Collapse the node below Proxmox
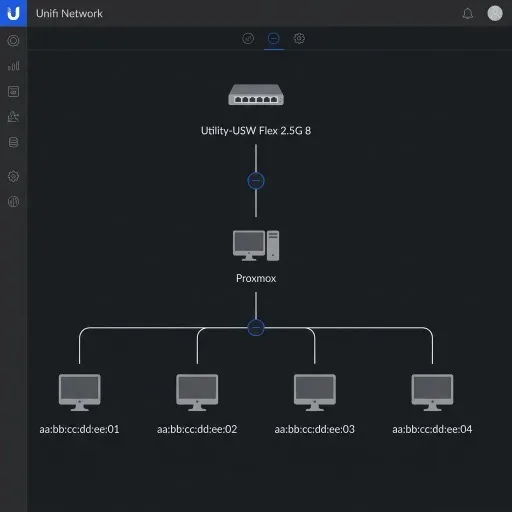 pos(256,328)
